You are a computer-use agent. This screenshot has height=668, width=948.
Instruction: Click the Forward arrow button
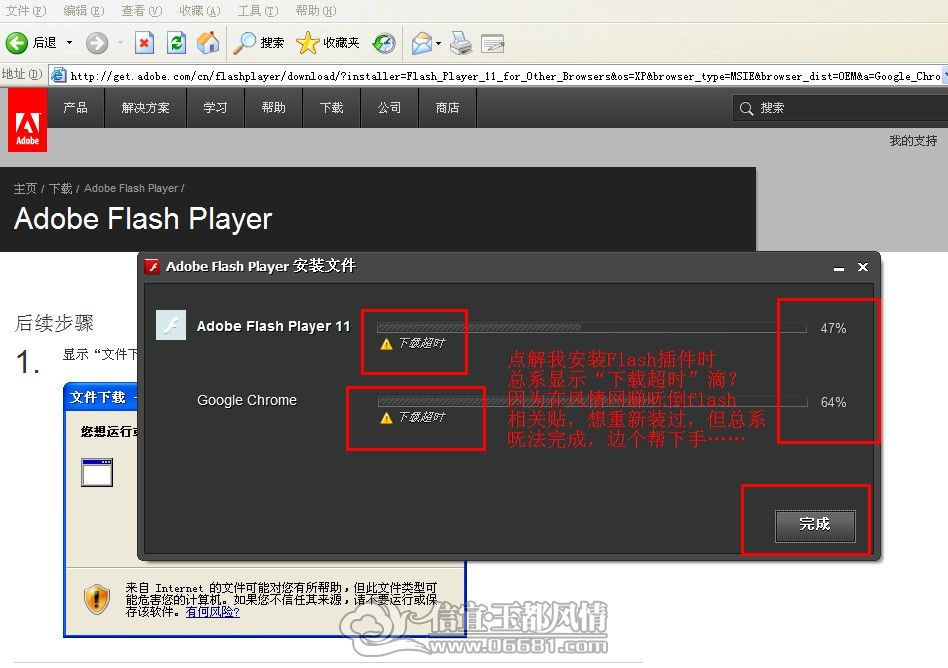click(97, 43)
